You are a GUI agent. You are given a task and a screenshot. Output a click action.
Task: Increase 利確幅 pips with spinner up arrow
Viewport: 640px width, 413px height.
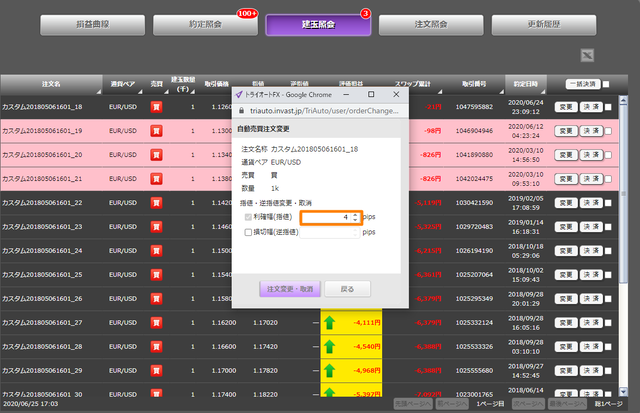355,215
